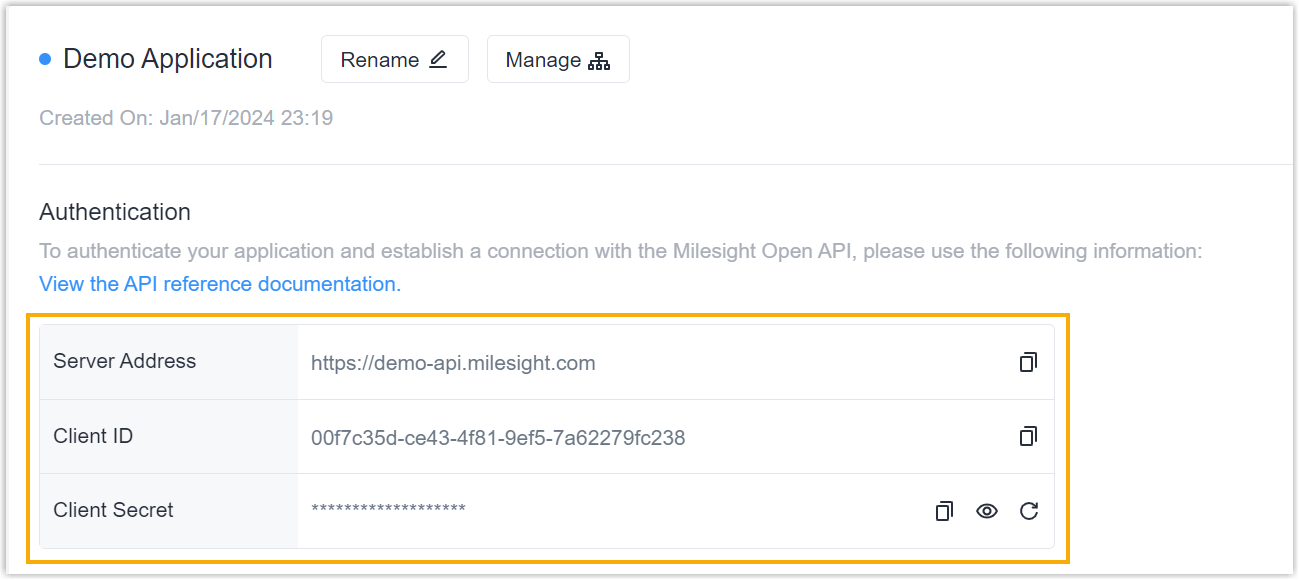Viewport: 1299px width, 580px height.
Task: Regenerate the Client Secret
Action: tap(1029, 511)
